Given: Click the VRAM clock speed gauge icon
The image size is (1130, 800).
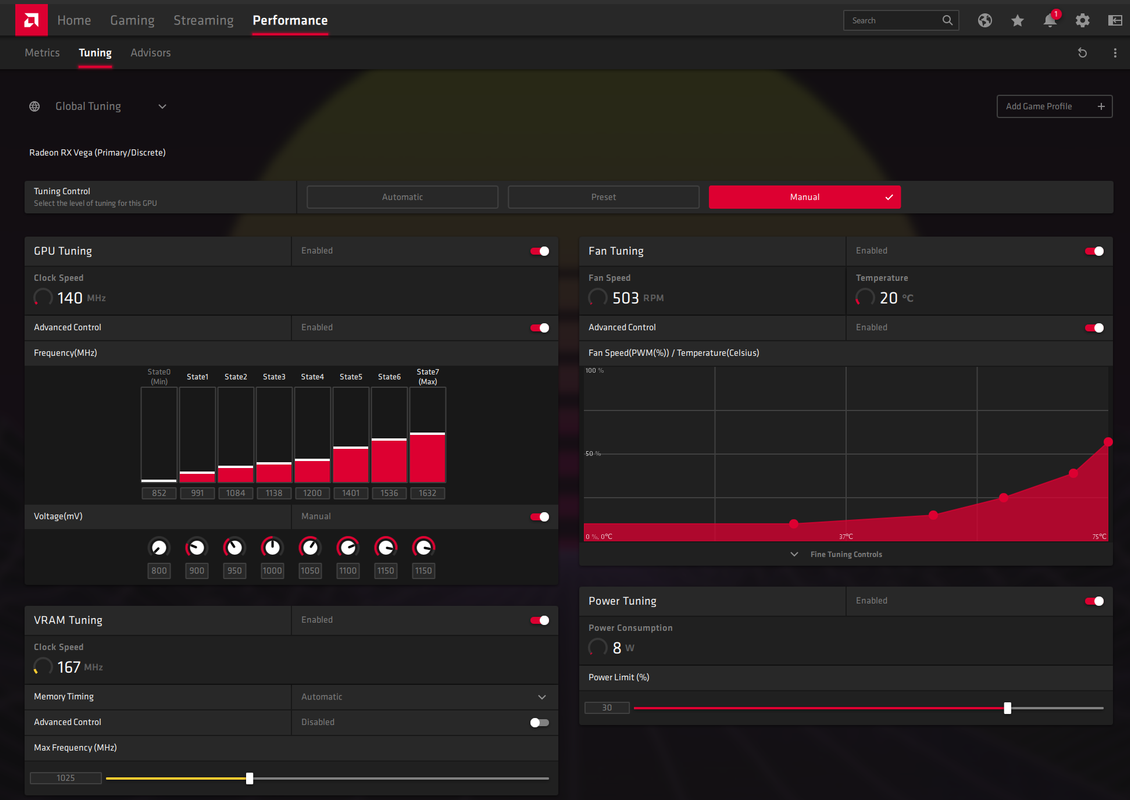Looking at the screenshot, I should (x=43, y=667).
